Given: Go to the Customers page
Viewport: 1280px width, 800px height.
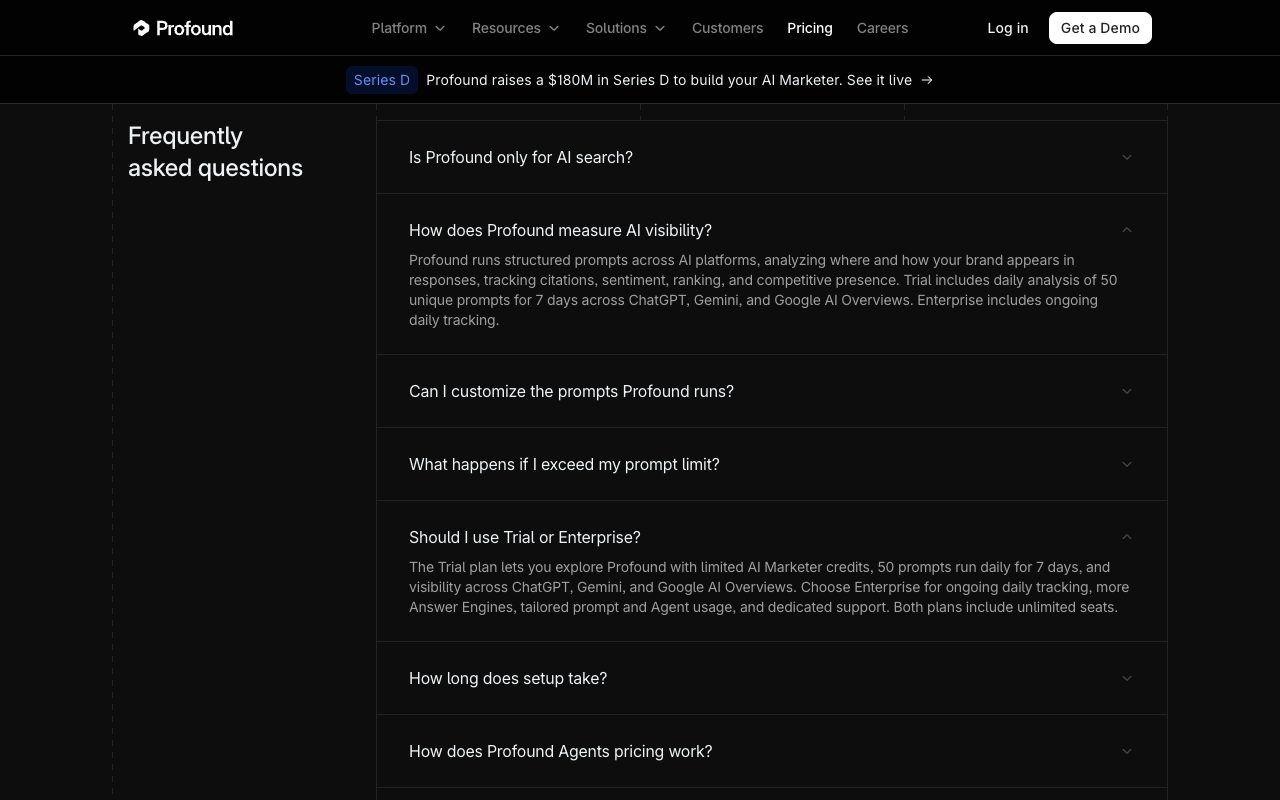Looking at the screenshot, I should point(727,28).
